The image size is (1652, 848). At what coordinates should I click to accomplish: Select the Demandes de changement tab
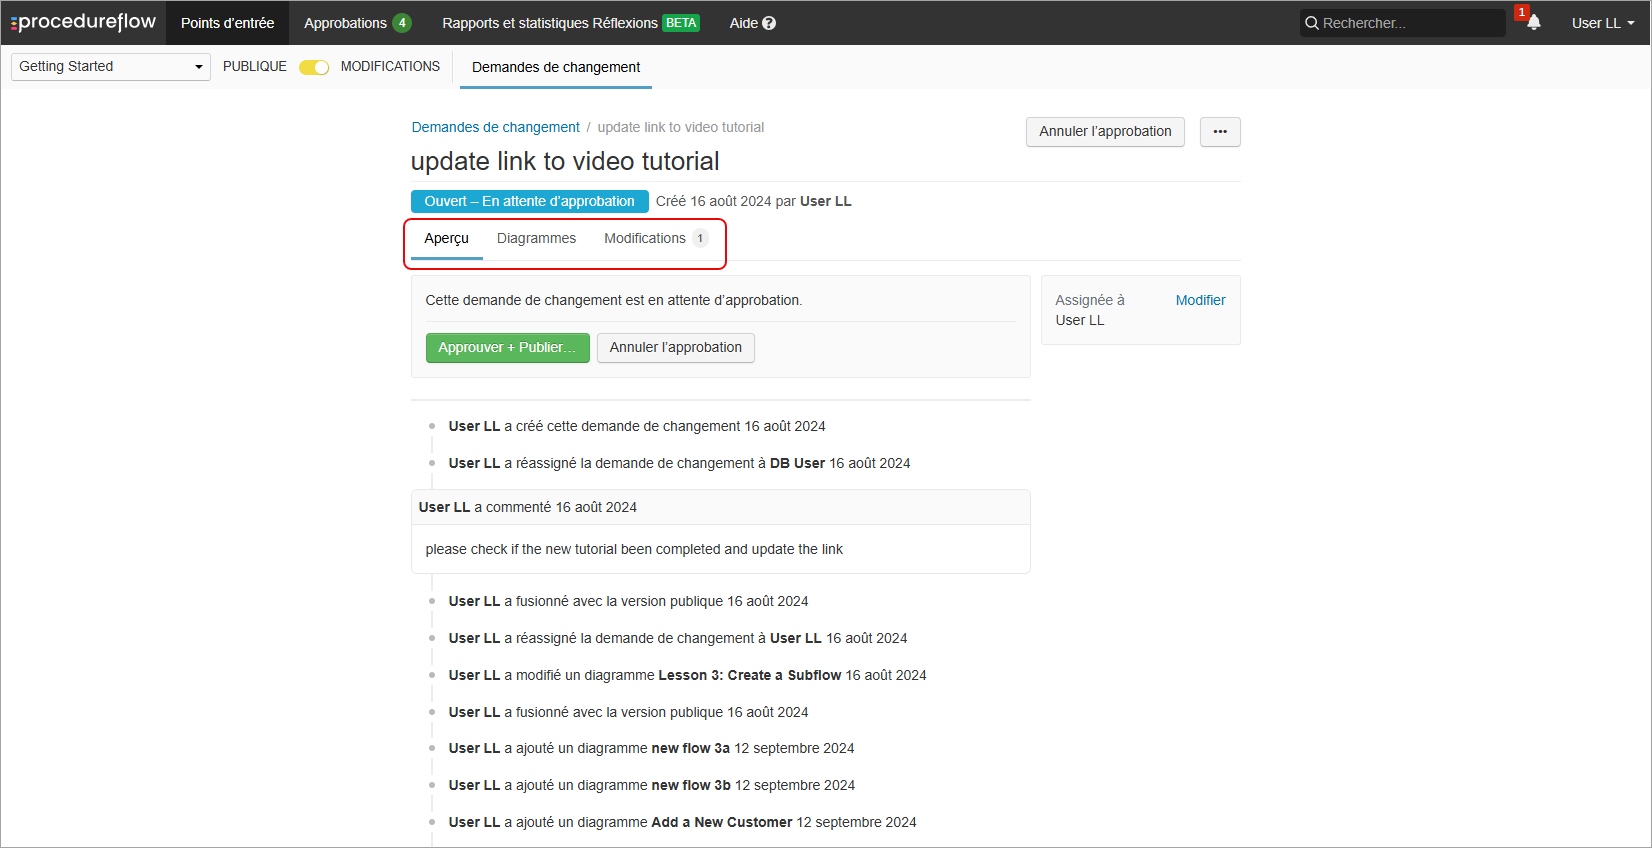(556, 67)
